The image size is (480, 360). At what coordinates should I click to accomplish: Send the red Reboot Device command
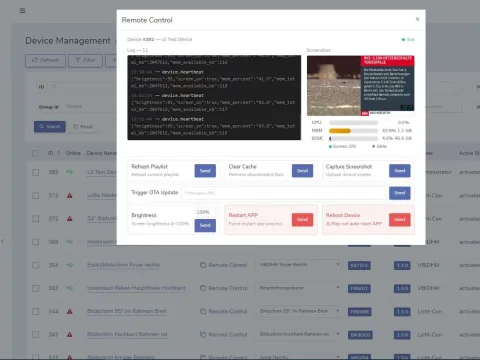400,220
